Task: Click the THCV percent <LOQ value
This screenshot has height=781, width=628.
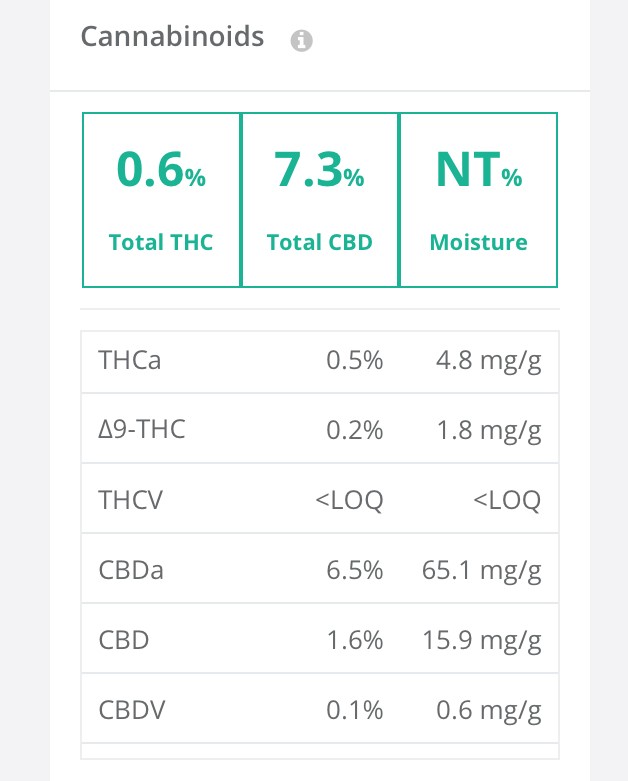Action: 349,500
